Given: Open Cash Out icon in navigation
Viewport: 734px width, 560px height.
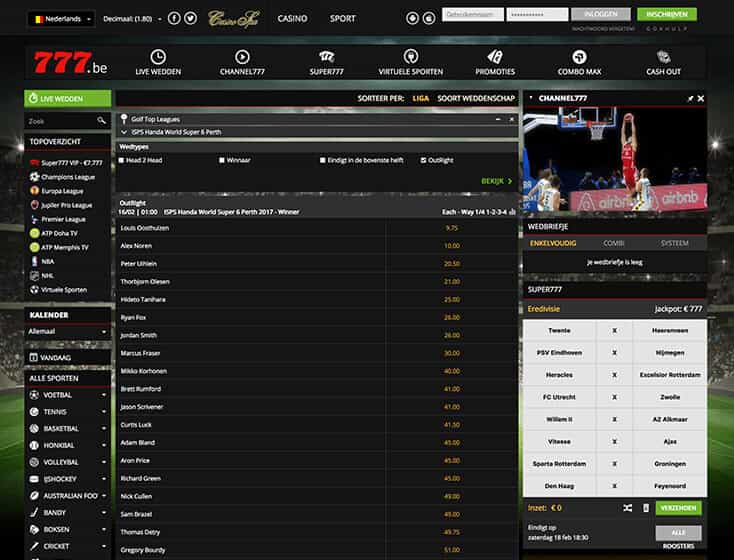Looking at the screenshot, I should click(x=663, y=57).
